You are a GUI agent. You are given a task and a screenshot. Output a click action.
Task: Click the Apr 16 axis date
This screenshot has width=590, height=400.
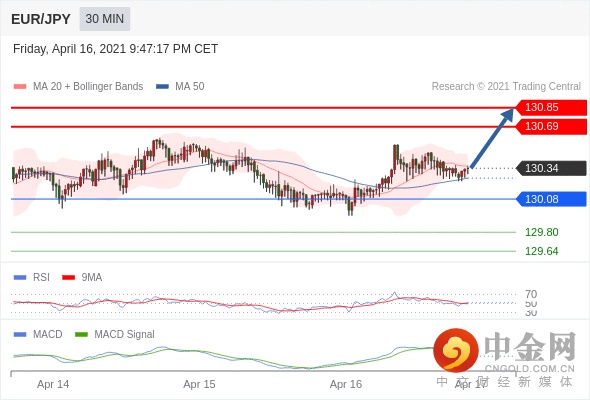click(x=346, y=384)
